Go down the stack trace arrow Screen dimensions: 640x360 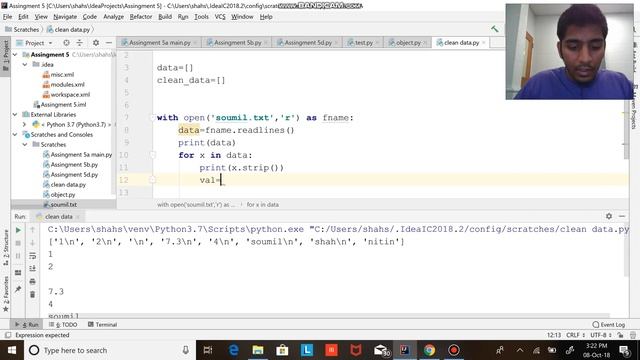(33, 243)
